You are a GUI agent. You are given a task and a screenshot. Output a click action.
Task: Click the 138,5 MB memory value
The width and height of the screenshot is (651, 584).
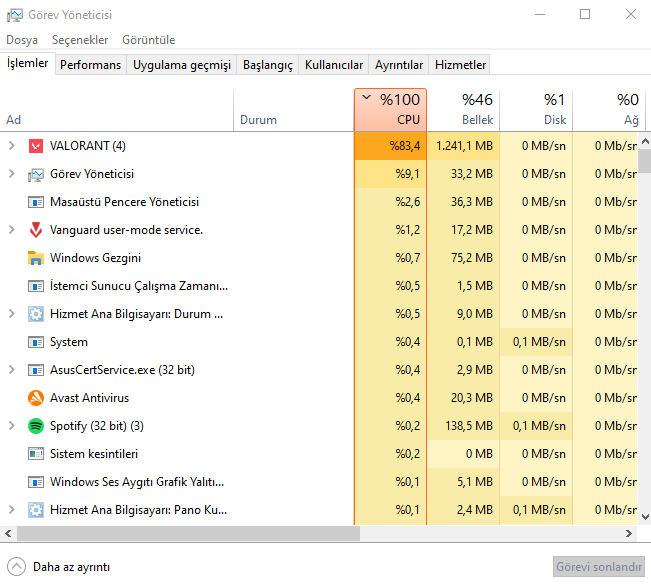point(469,426)
